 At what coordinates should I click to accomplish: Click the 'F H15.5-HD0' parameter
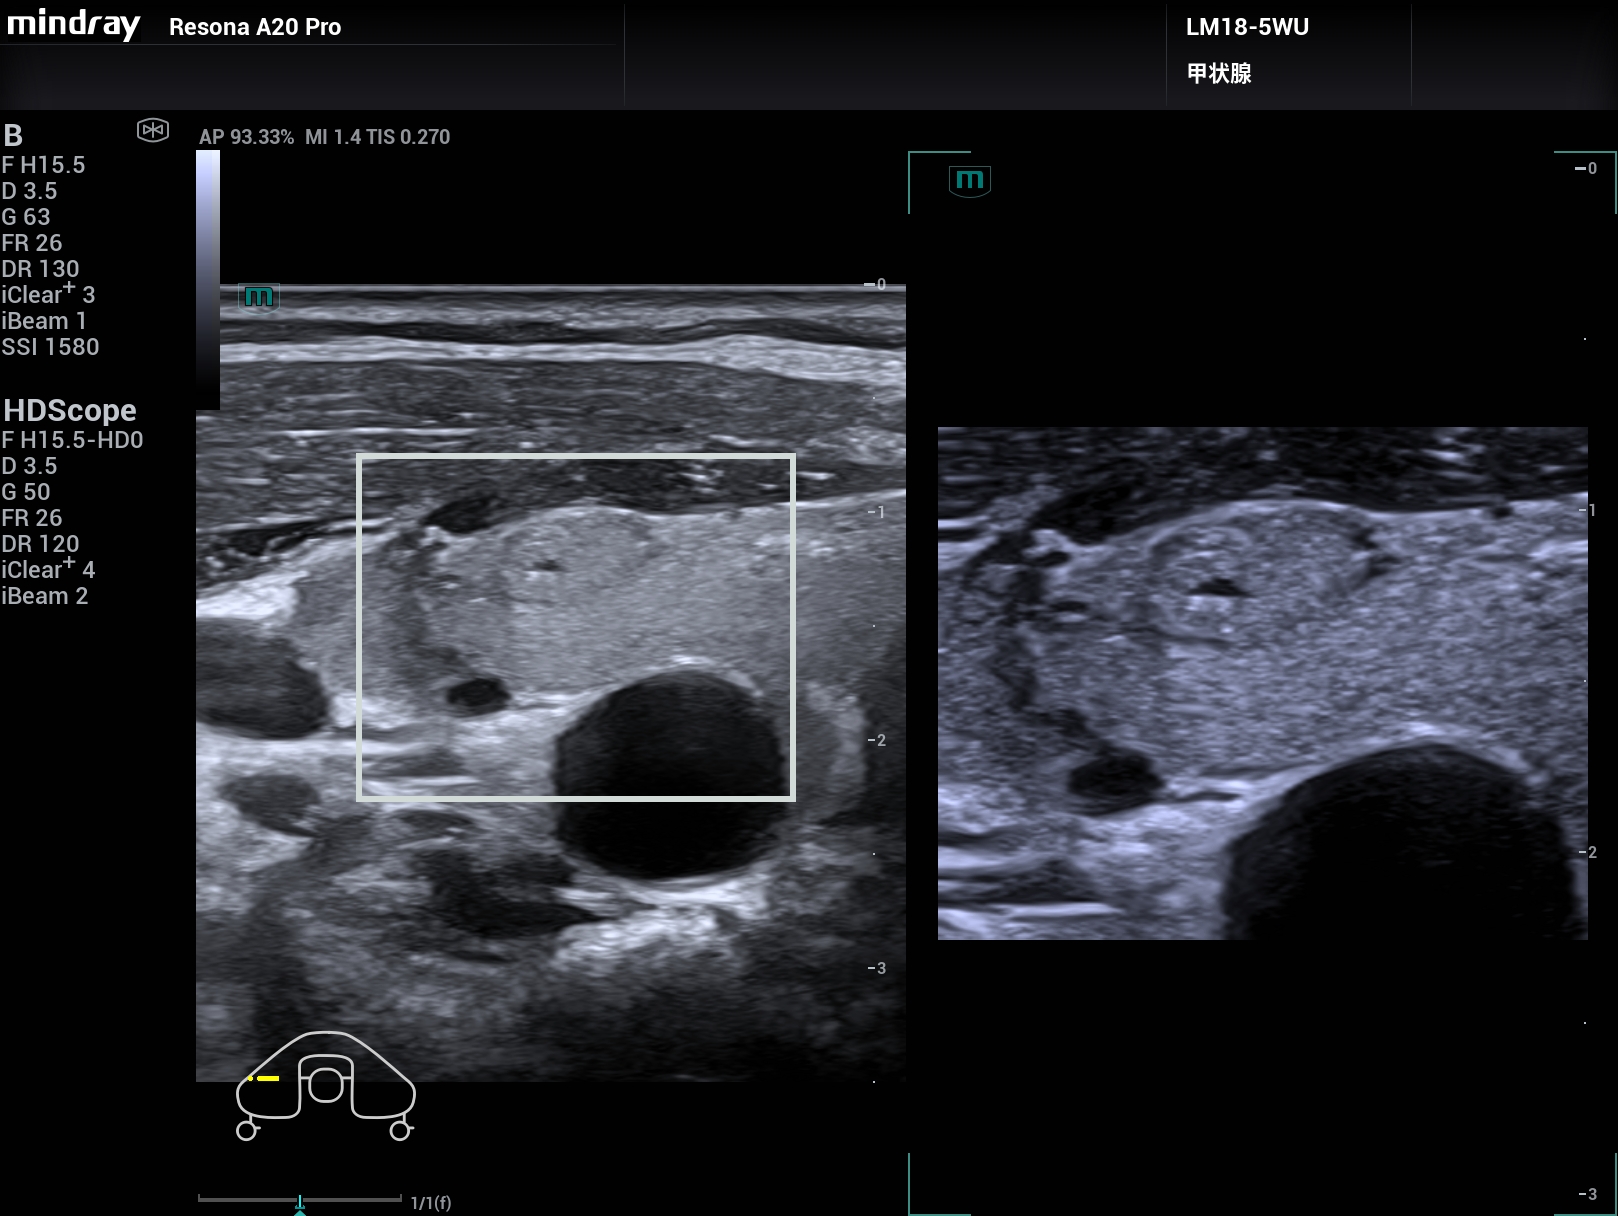click(x=72, y=440)
